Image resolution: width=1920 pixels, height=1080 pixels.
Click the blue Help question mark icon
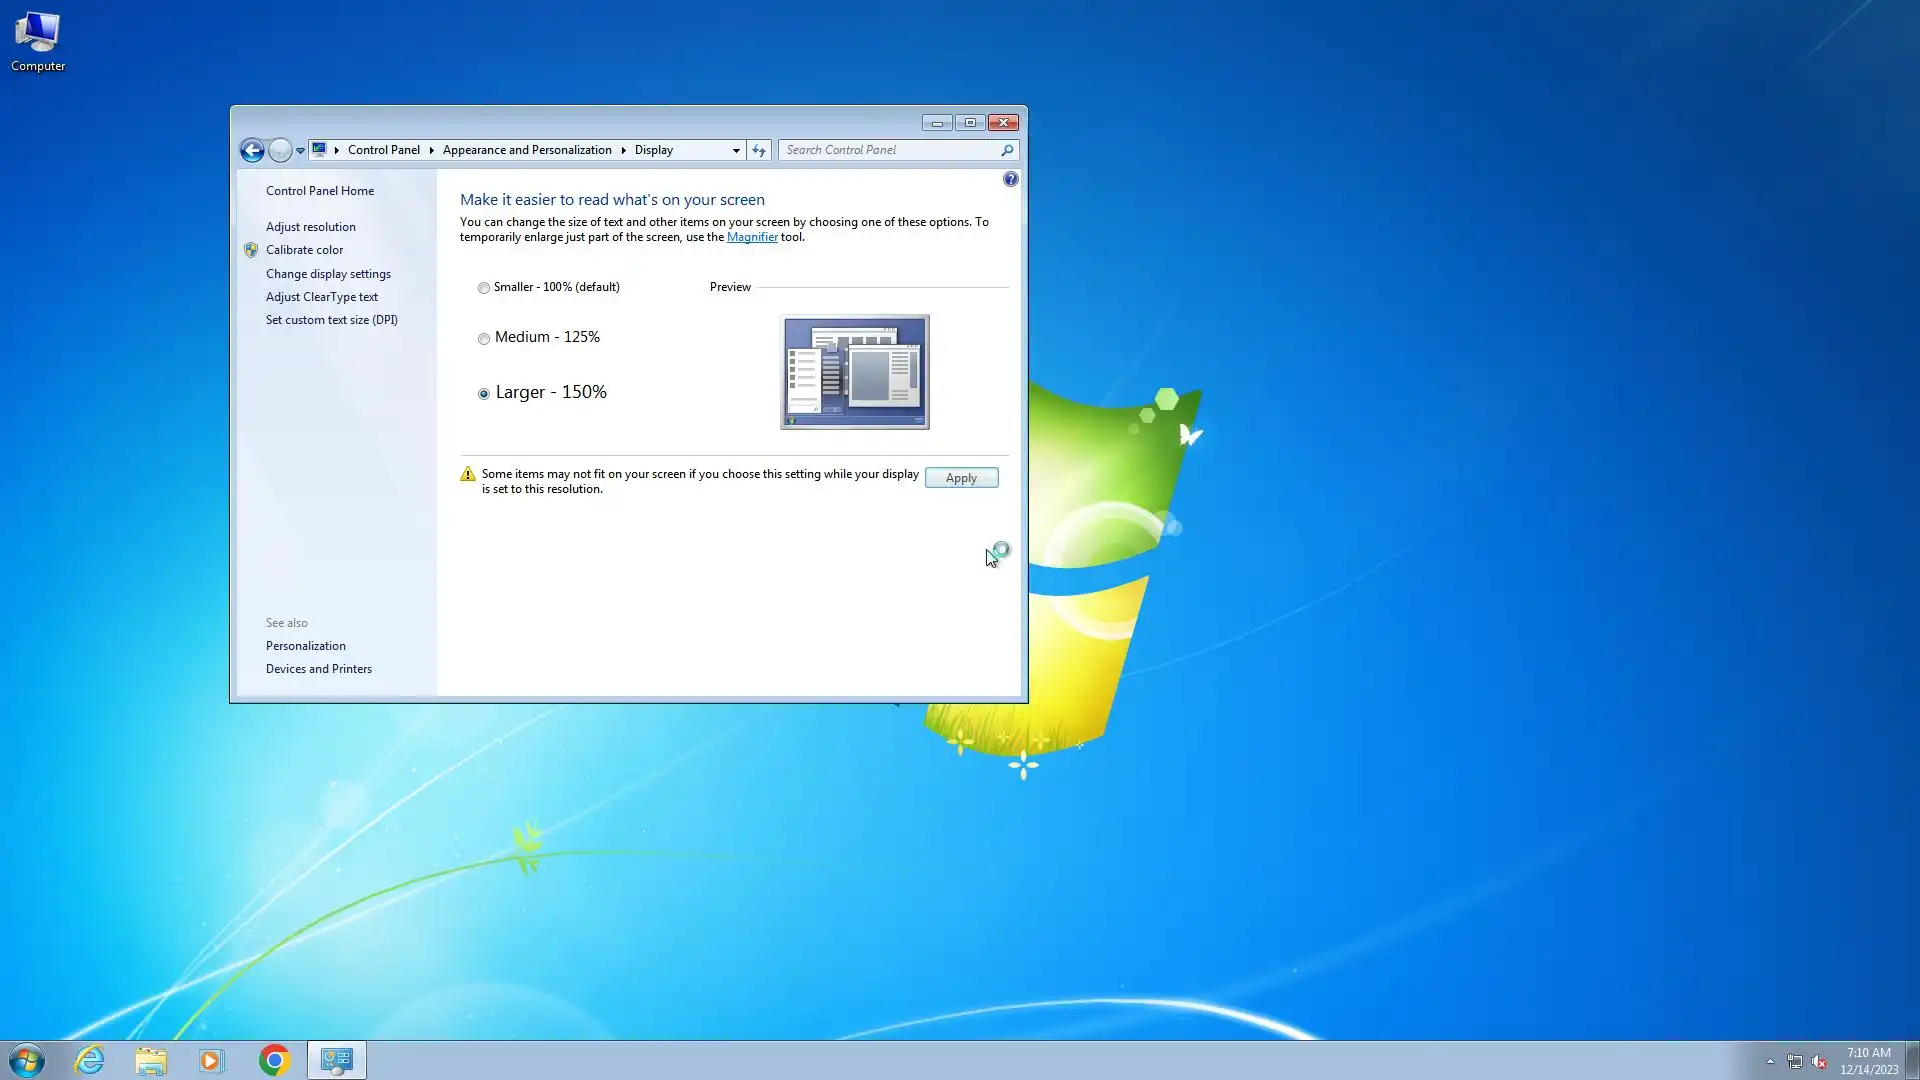[x=1010, y=180]
